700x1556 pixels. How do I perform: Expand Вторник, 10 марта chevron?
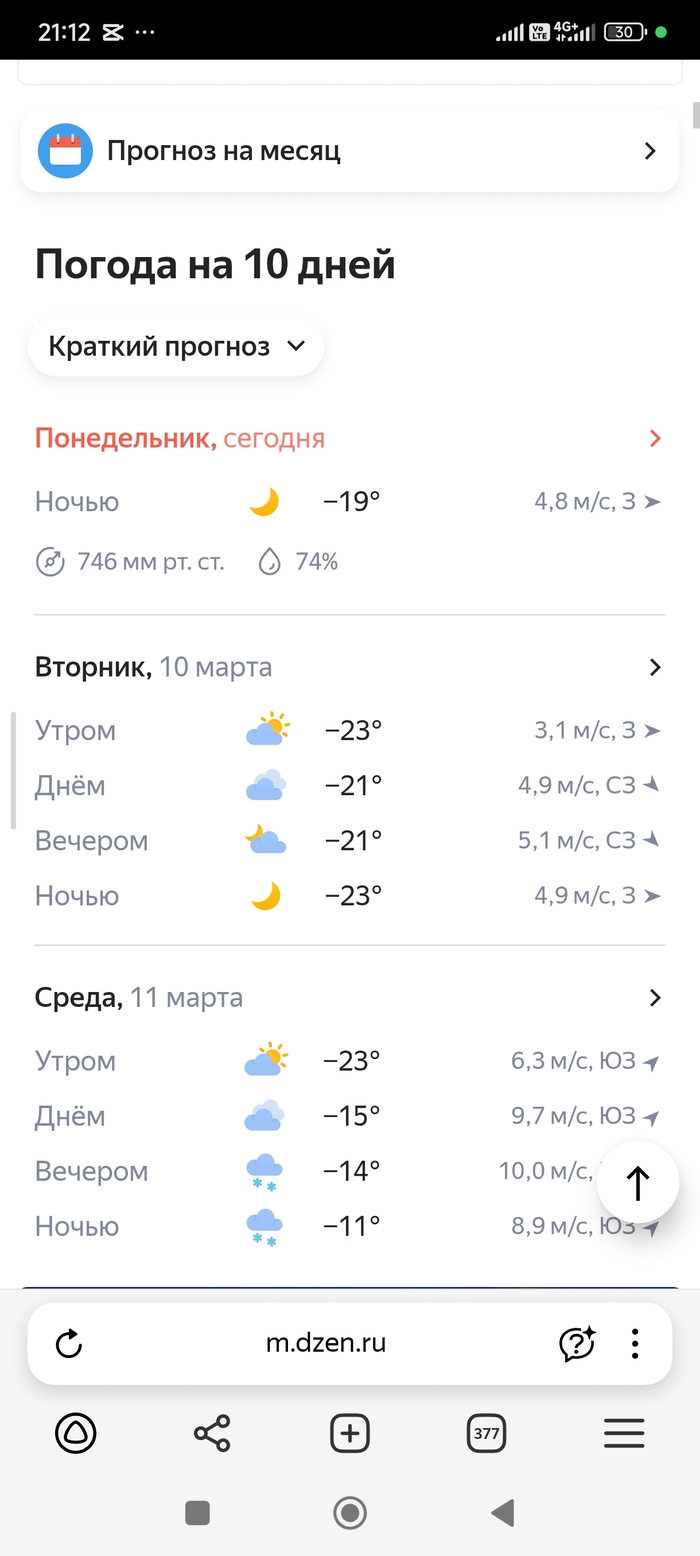coord(655,667)
